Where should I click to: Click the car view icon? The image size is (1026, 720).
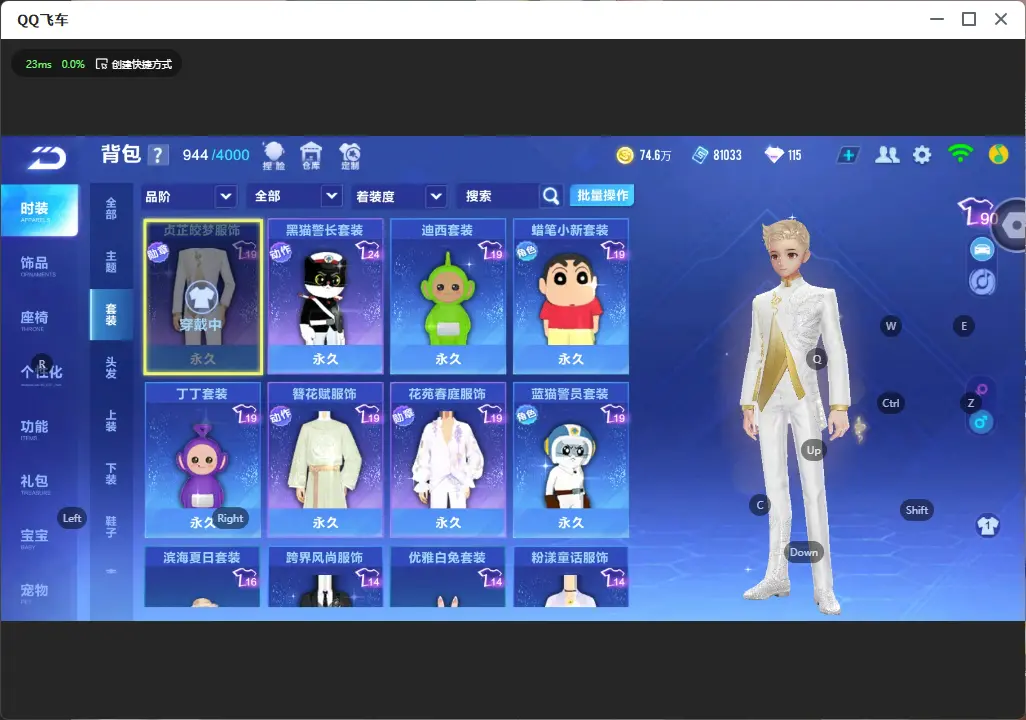[982, 249]
